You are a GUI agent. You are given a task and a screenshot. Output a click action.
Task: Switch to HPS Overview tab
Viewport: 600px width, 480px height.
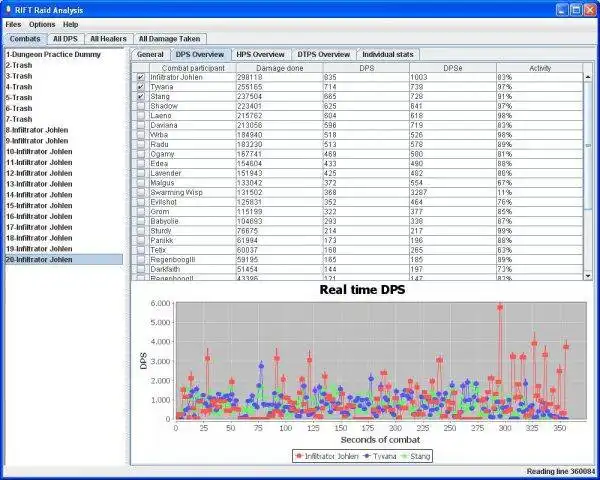[260, 54]
